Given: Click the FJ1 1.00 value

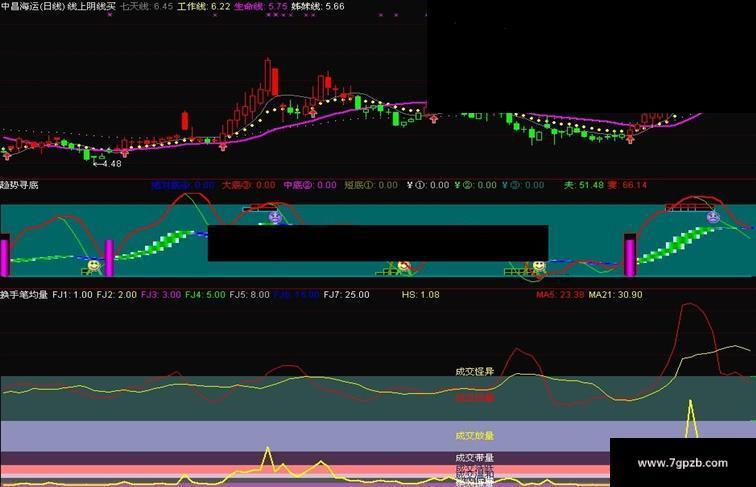Looking at the screenshot, I should pyautogui.click(x=72, y=295).
